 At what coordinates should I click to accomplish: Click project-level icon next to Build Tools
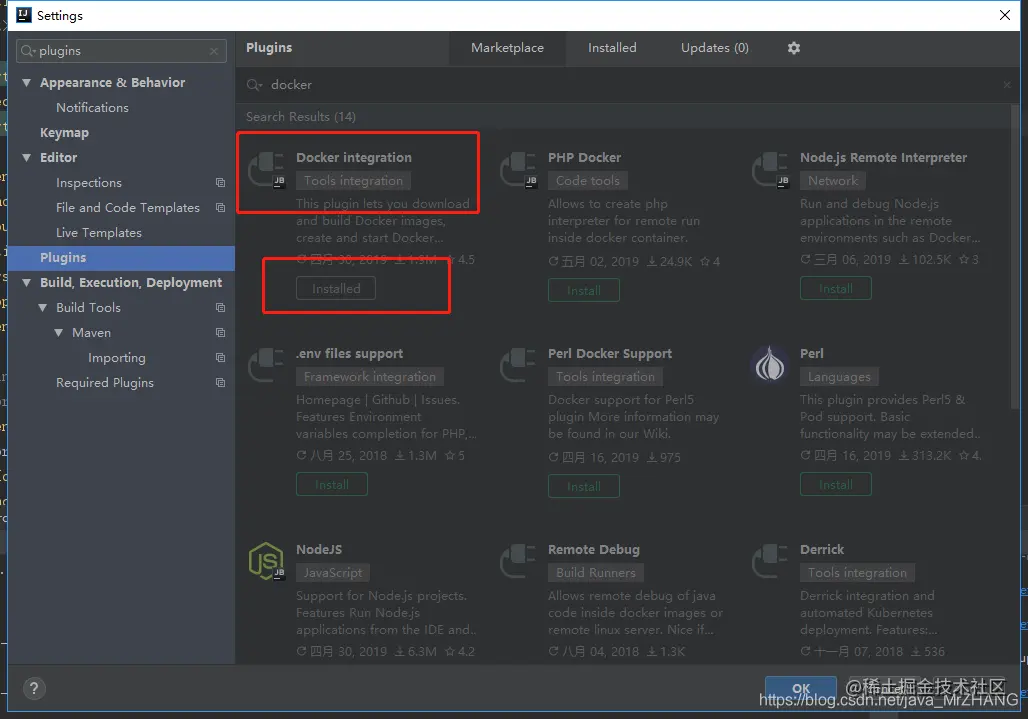coord(220,307)
